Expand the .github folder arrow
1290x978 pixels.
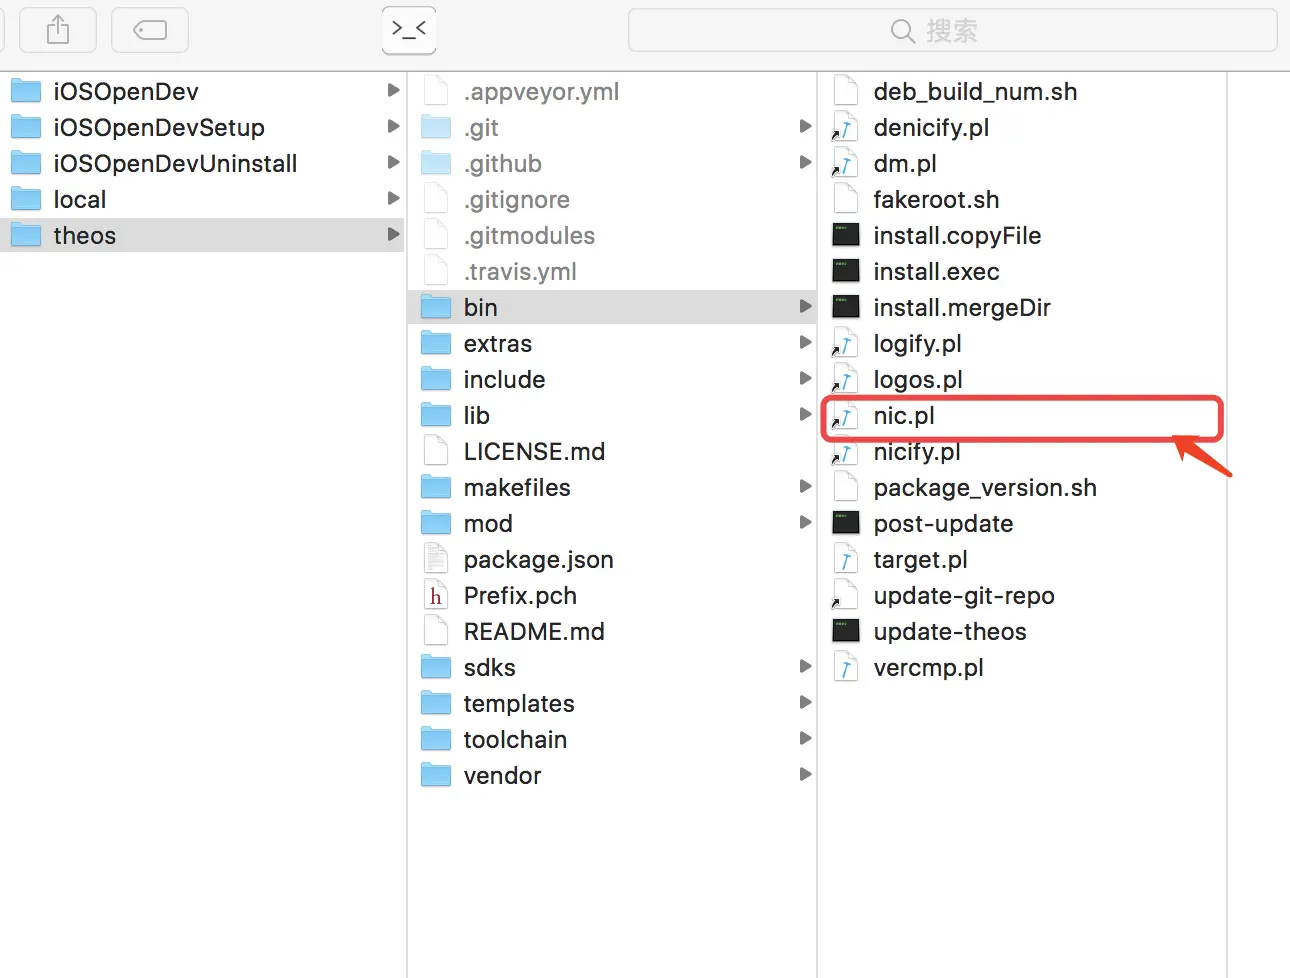805,162
